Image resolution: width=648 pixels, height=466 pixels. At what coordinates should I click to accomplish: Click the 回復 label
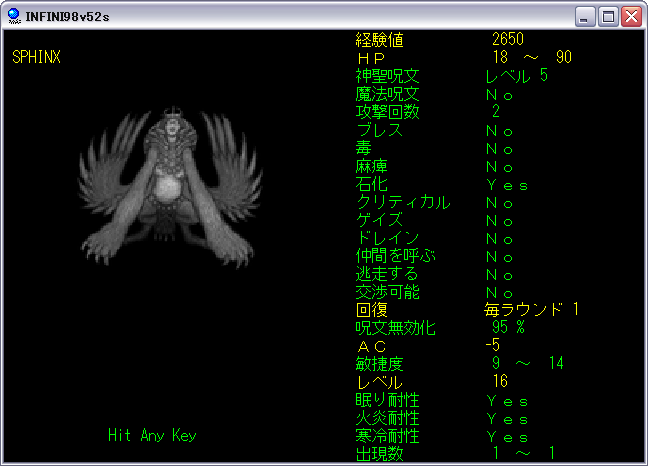tap(371, 310)
